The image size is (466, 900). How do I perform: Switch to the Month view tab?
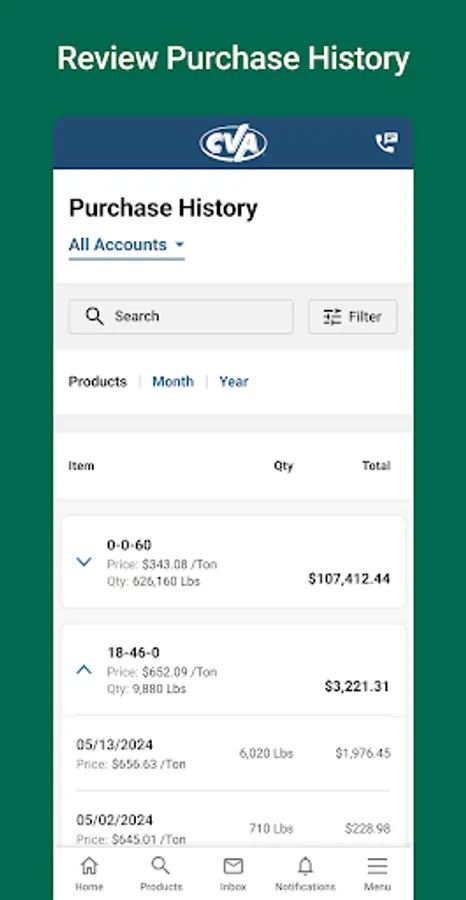pos(173,382)
